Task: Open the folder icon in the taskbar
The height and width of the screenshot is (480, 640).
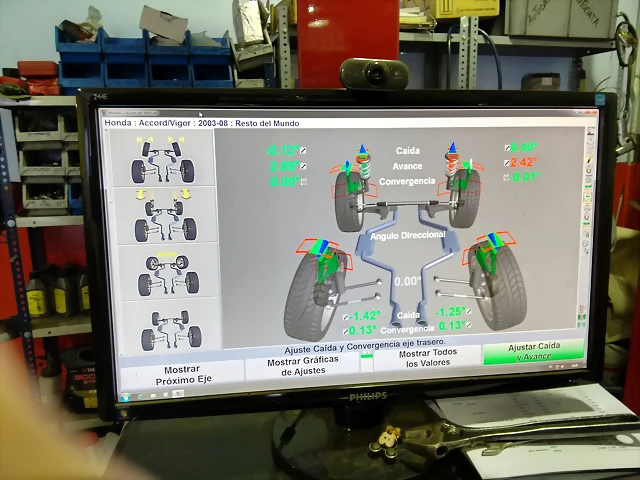Action: pyautogui.click(x=153, y=396)
